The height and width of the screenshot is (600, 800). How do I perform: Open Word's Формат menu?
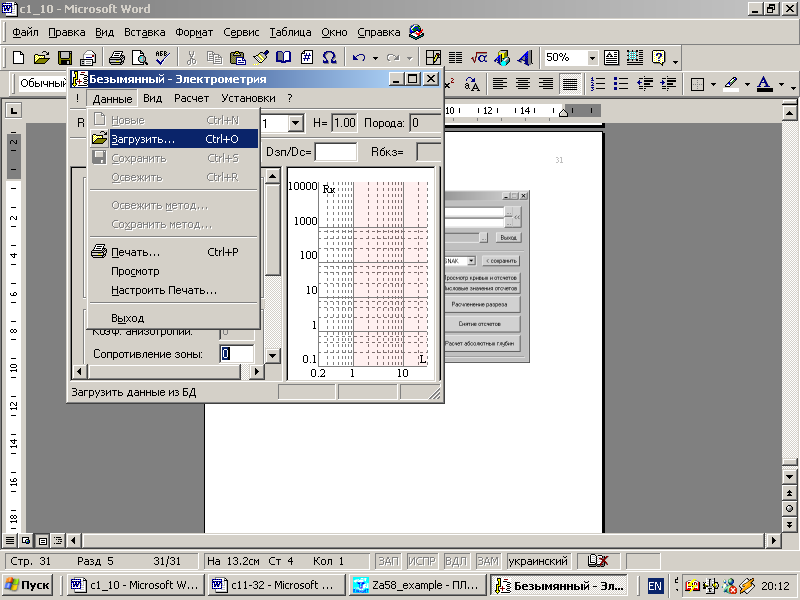[194, 32]
